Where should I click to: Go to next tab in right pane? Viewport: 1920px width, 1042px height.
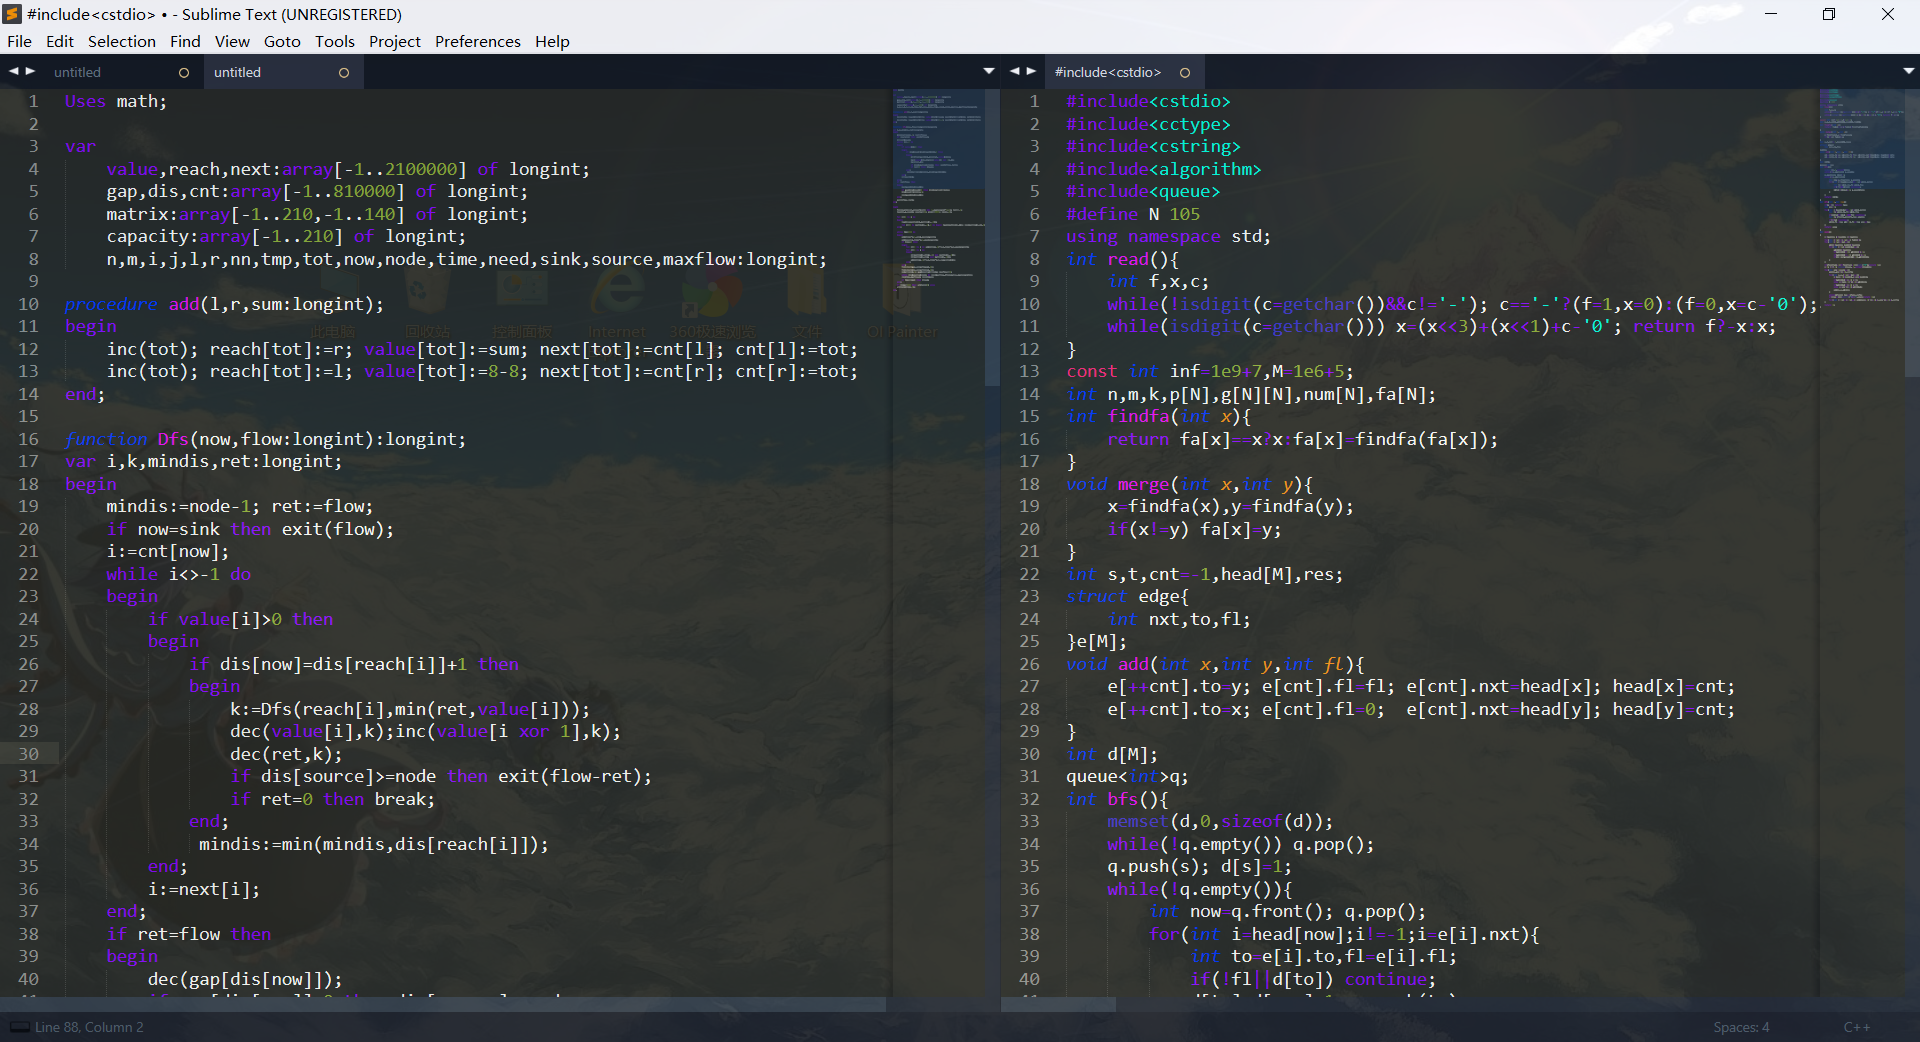coord(1032,71)
